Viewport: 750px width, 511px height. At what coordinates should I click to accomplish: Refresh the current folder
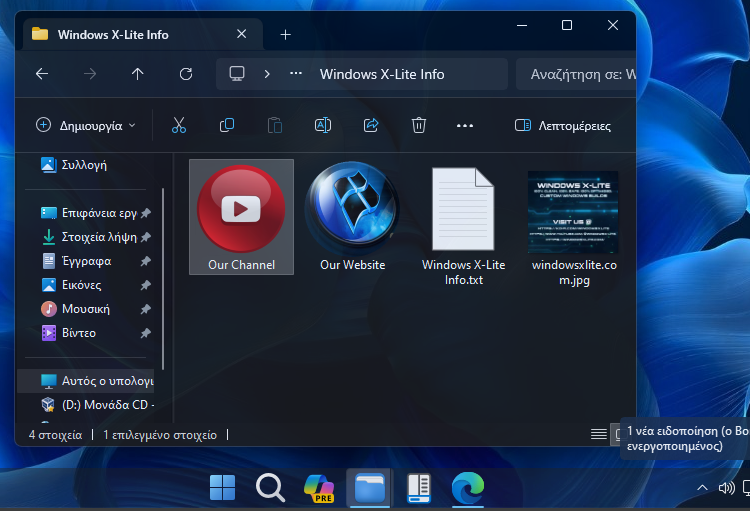point(186,74)
